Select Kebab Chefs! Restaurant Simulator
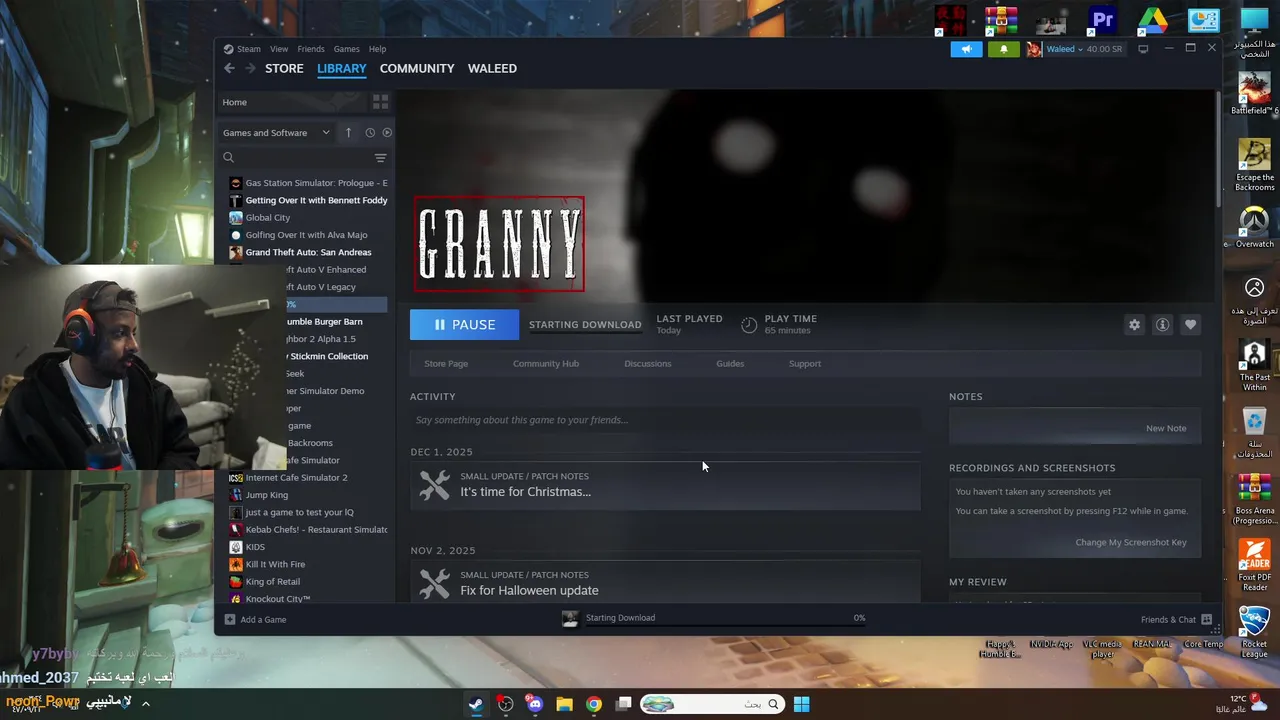1280x720 pixels. [307, 529]
